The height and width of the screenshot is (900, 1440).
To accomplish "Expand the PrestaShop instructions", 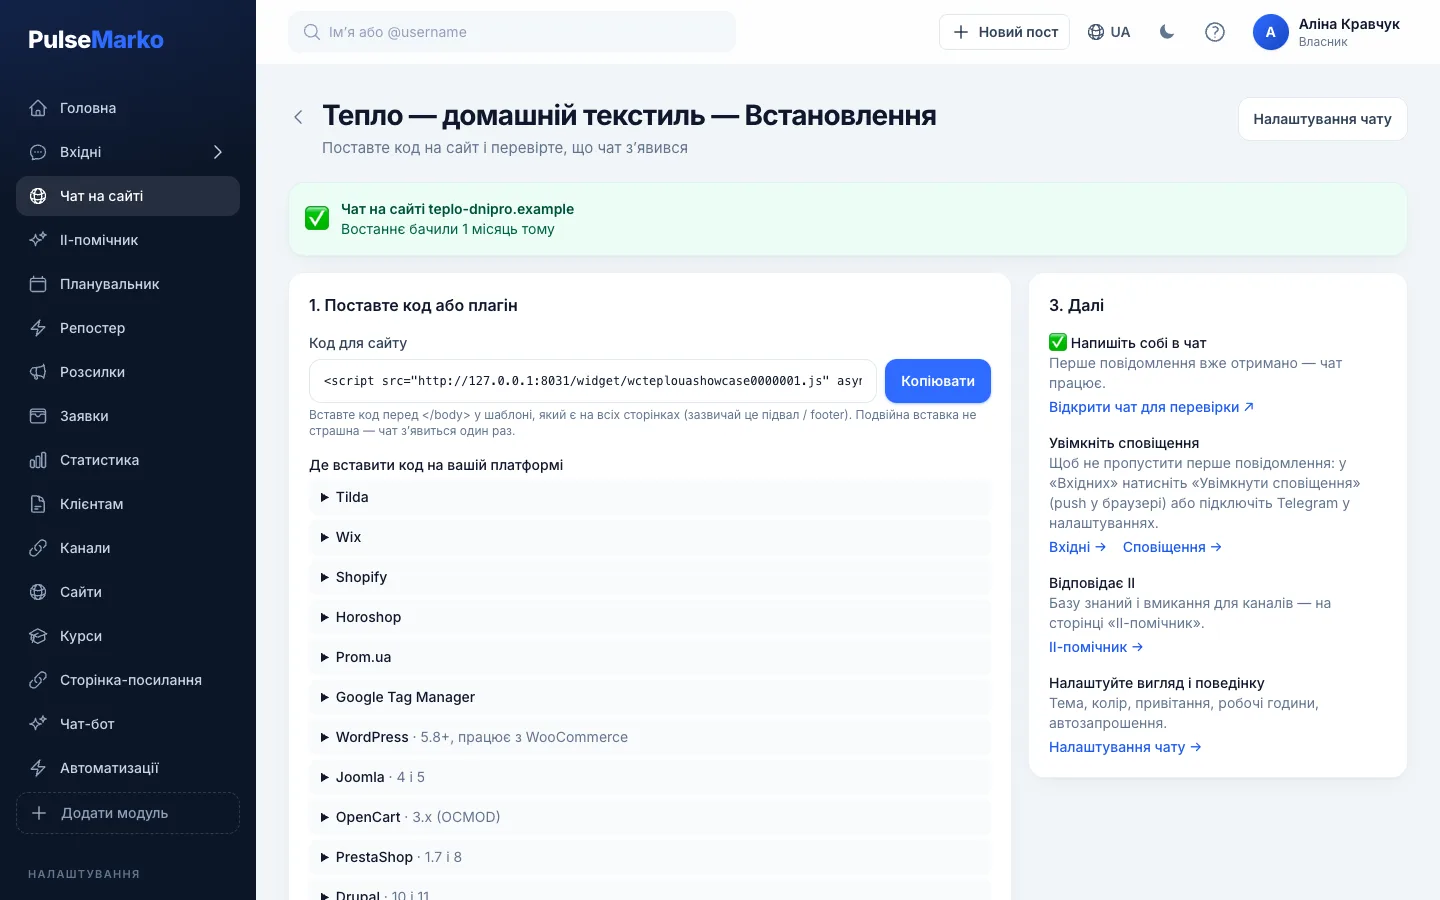I will pyautogui.click(x=650, y=857).
